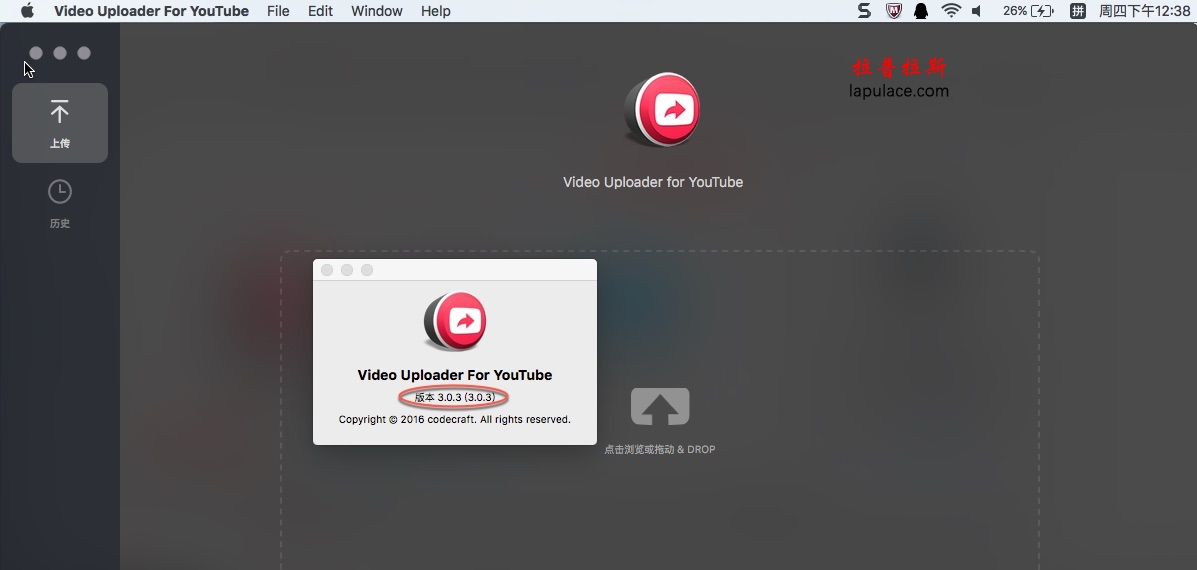Click the app logo in About dialog

tap(455, 320)
